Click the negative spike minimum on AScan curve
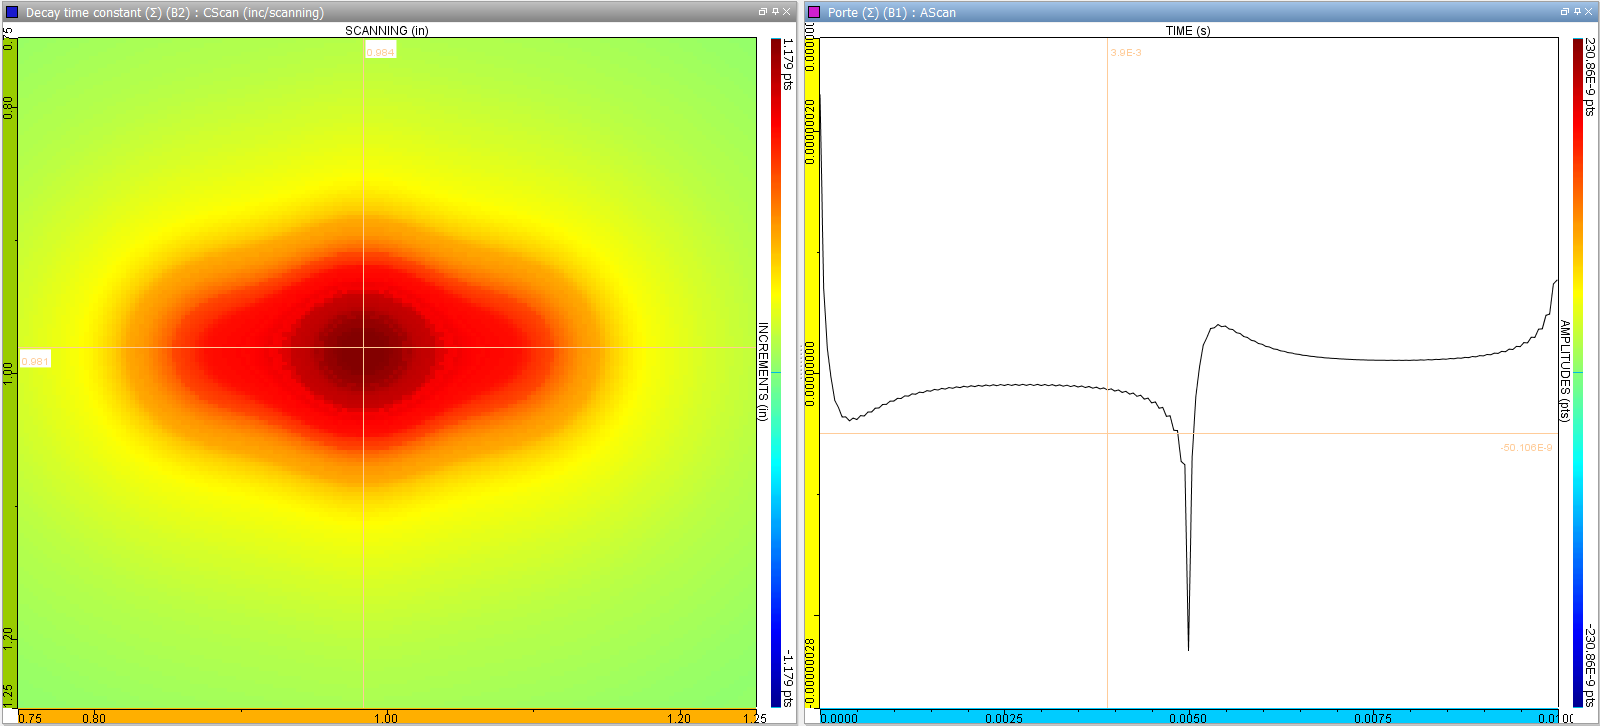Viewport: 1600px width, 726px height. tap(1188, 650)
